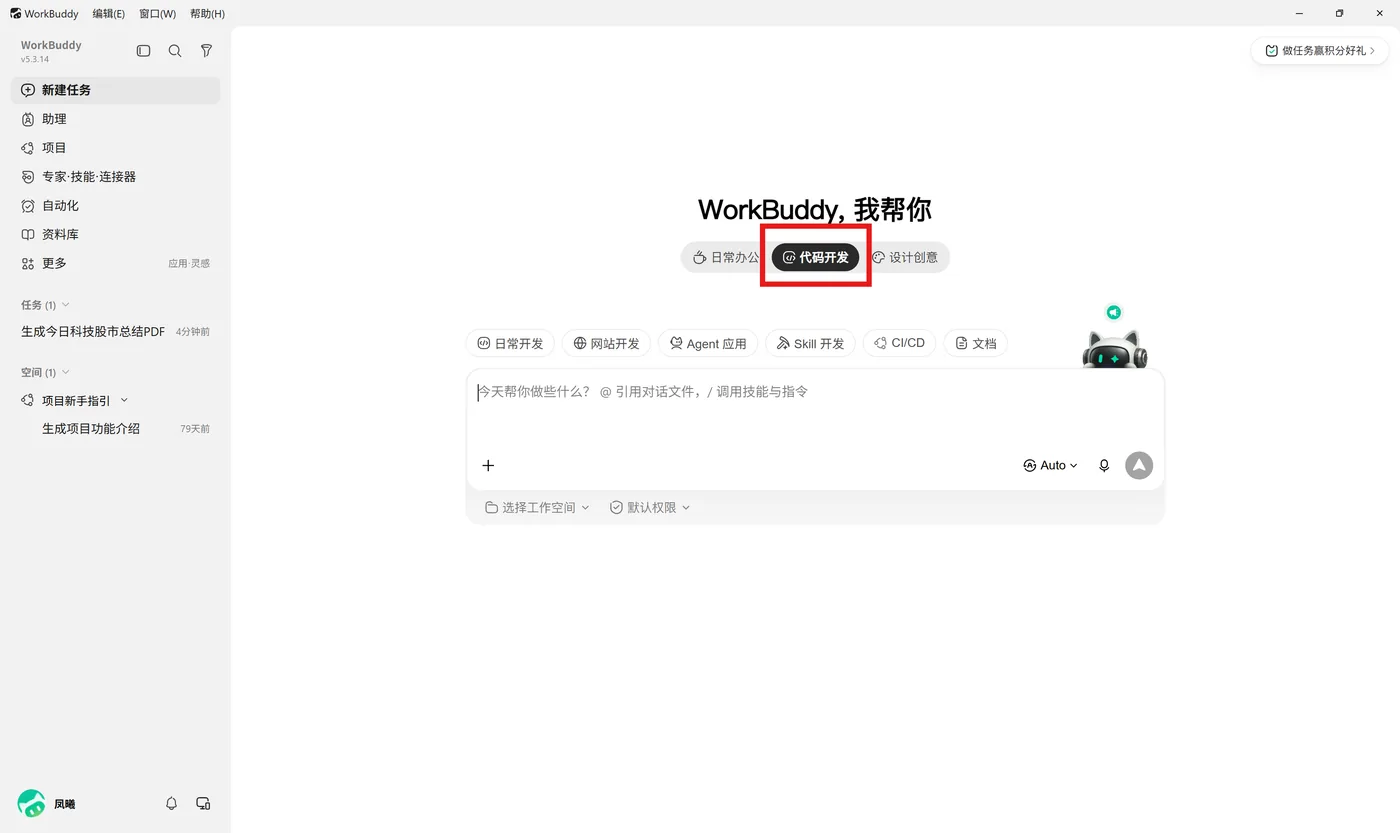Click 应用·灵感 label beside 更多
The width and height of the screenshot is (1400, 833).
click(189, 264)
